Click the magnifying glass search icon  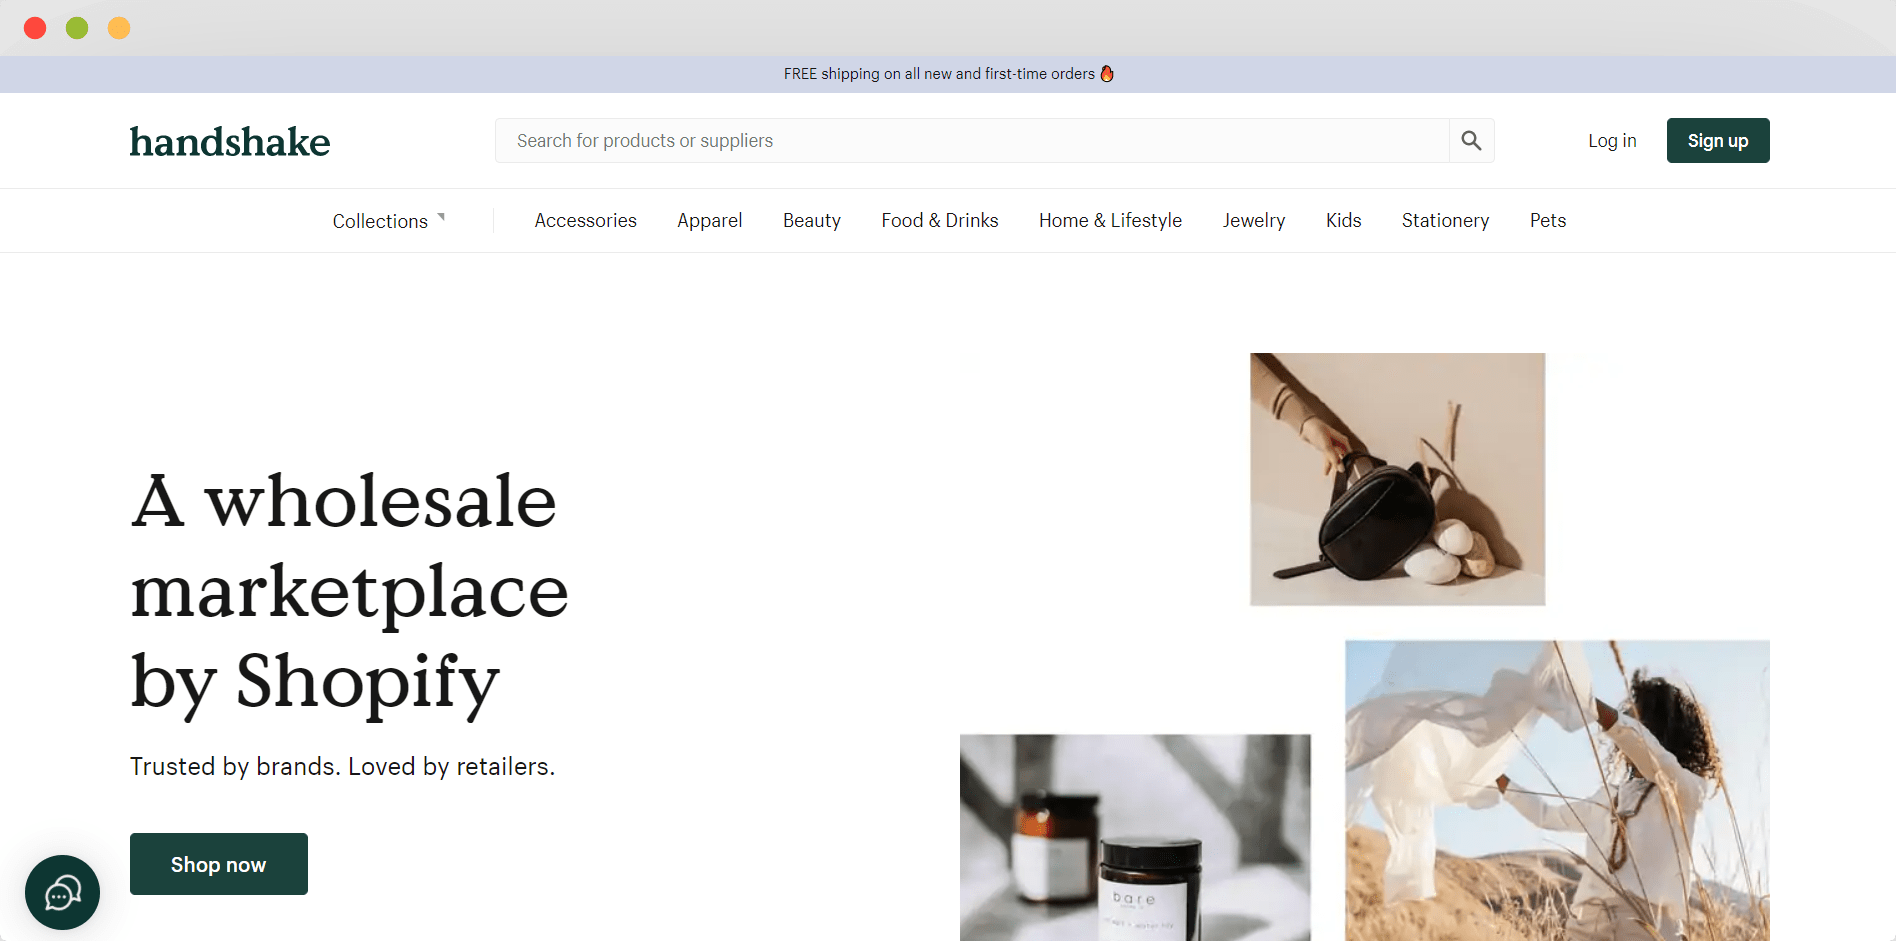pos(1471,141)
